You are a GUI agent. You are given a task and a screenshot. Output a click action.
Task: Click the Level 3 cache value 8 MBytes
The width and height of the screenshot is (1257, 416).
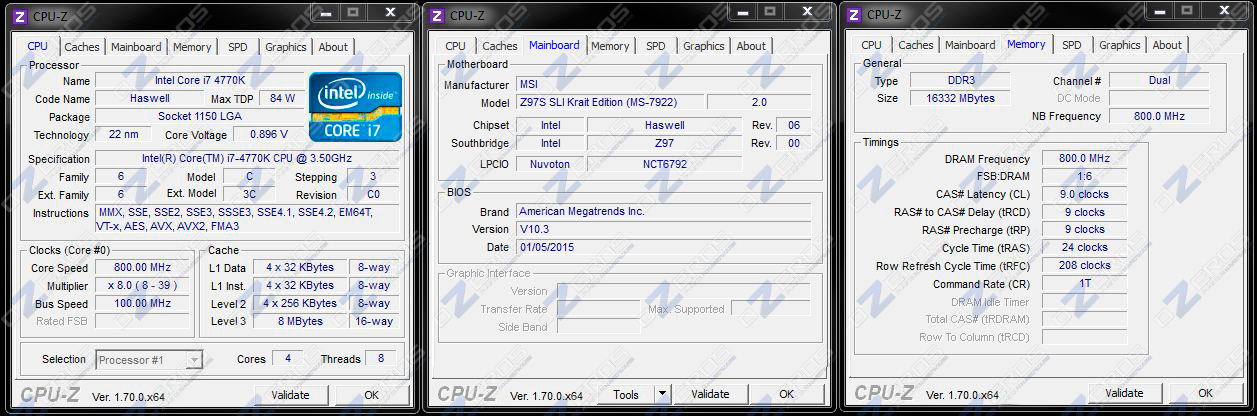tap(300, 322)
